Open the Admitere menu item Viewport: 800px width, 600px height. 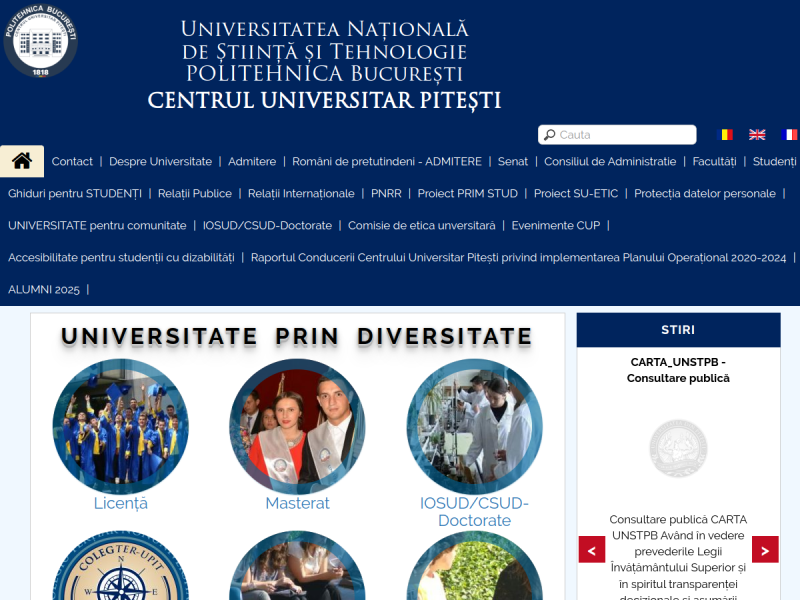tap(252, 161)
